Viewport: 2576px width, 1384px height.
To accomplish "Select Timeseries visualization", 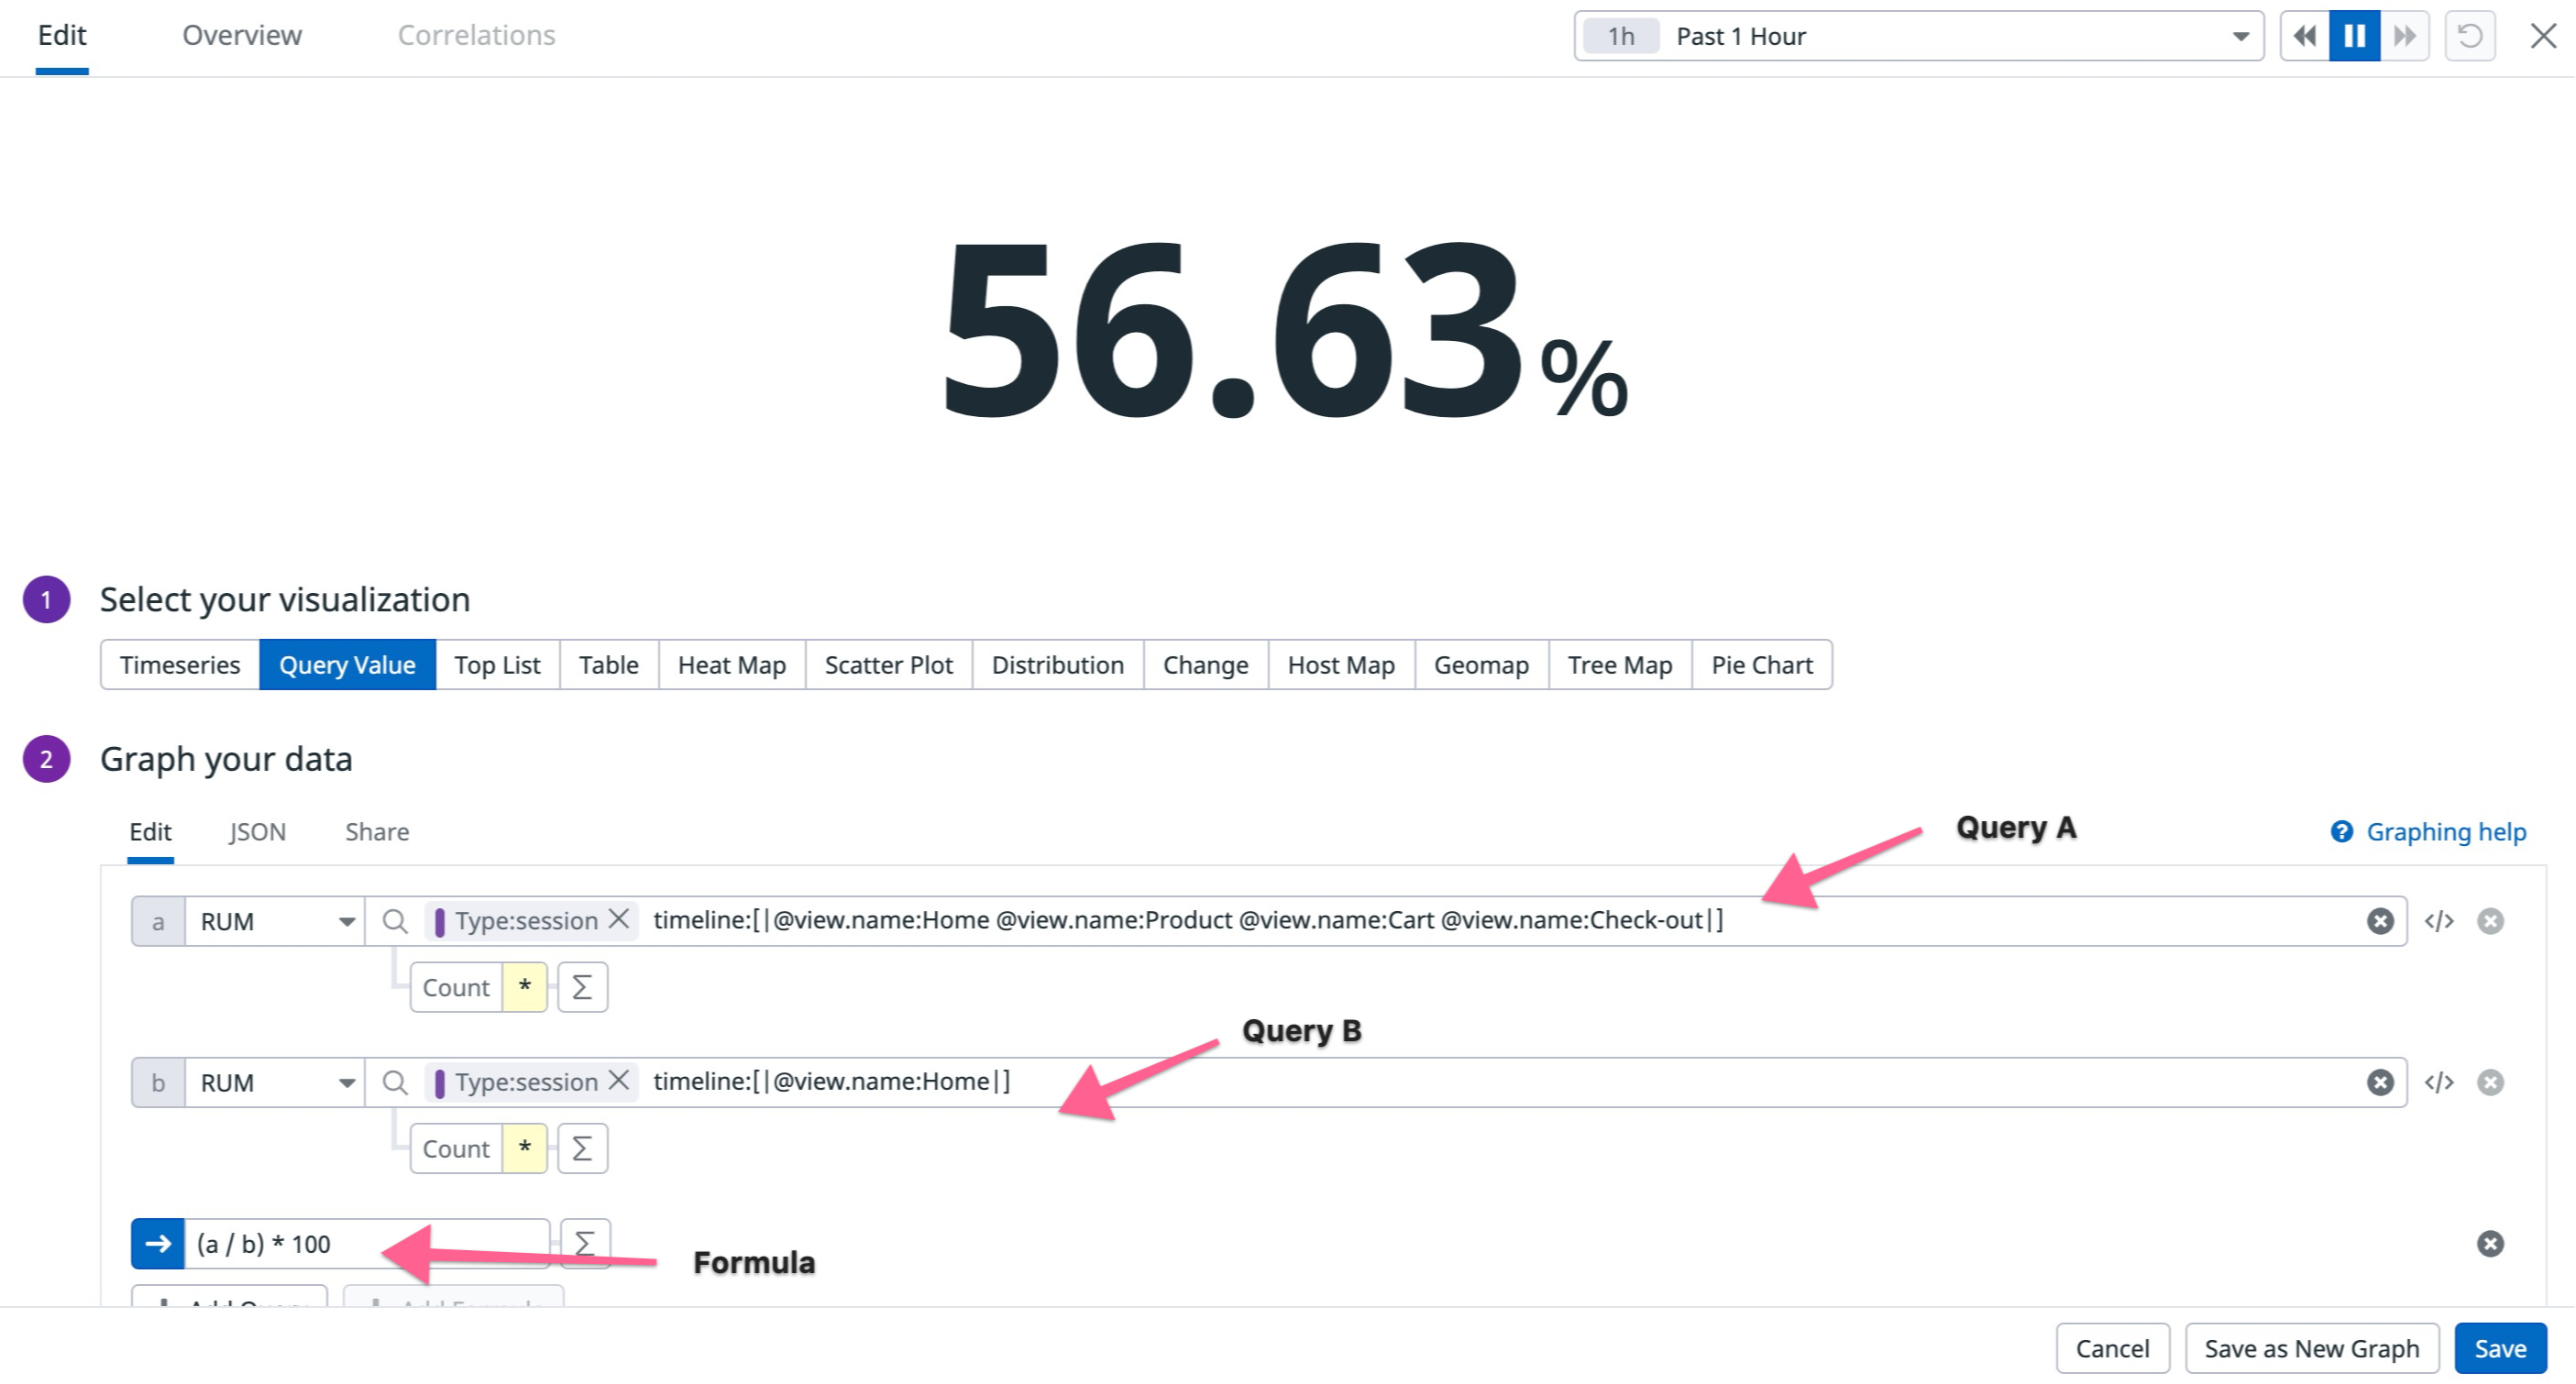I will tap(180, 665).
